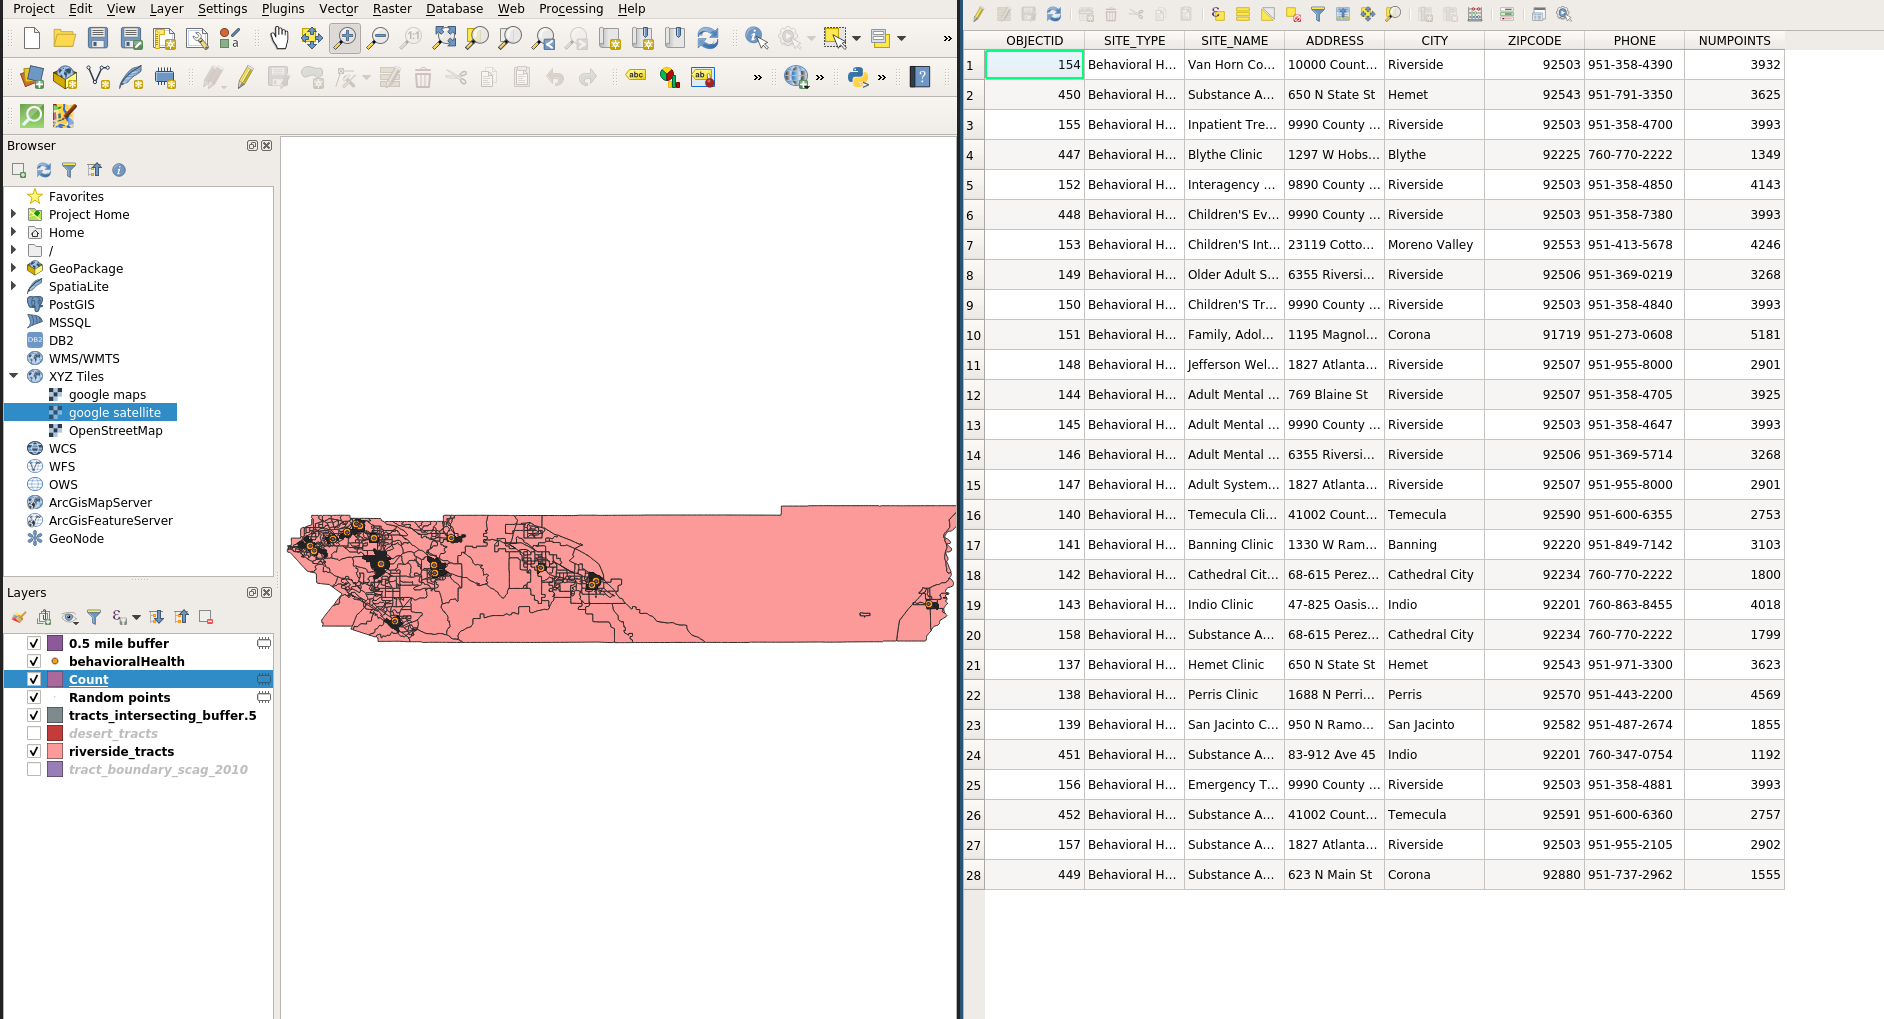The image size is (1884, 1019).
Task: Sort table by NUMPOINTS column header
Action: (1734, 41)
